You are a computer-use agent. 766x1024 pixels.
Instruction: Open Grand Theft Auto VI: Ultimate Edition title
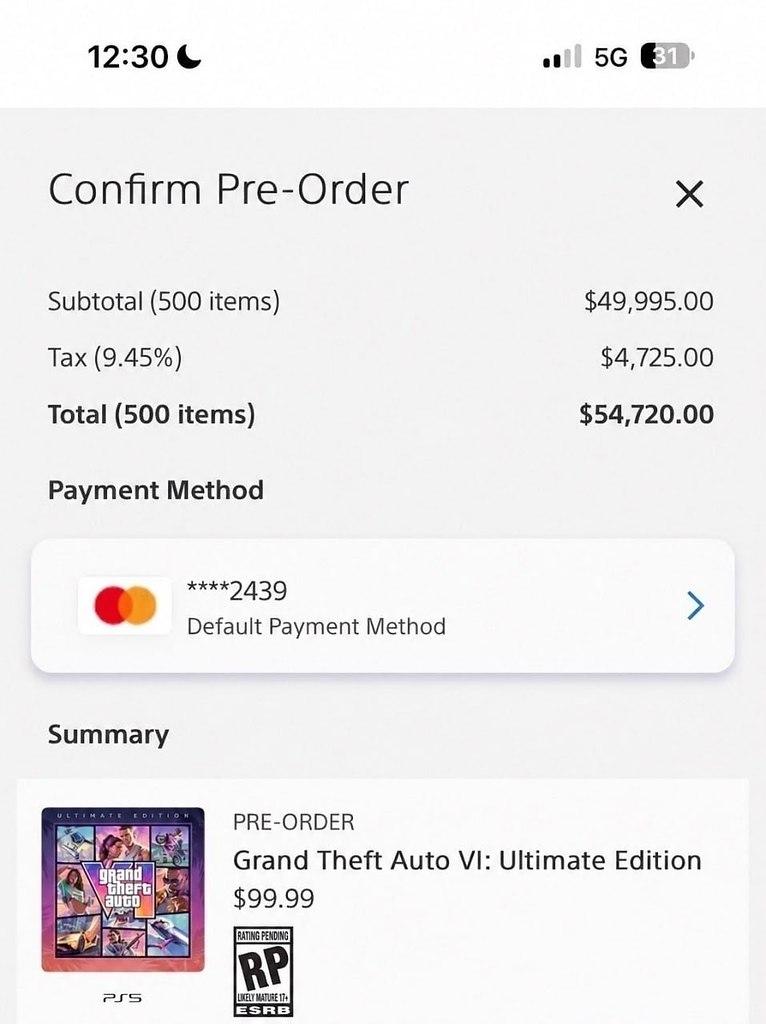(x=467, y=860)
